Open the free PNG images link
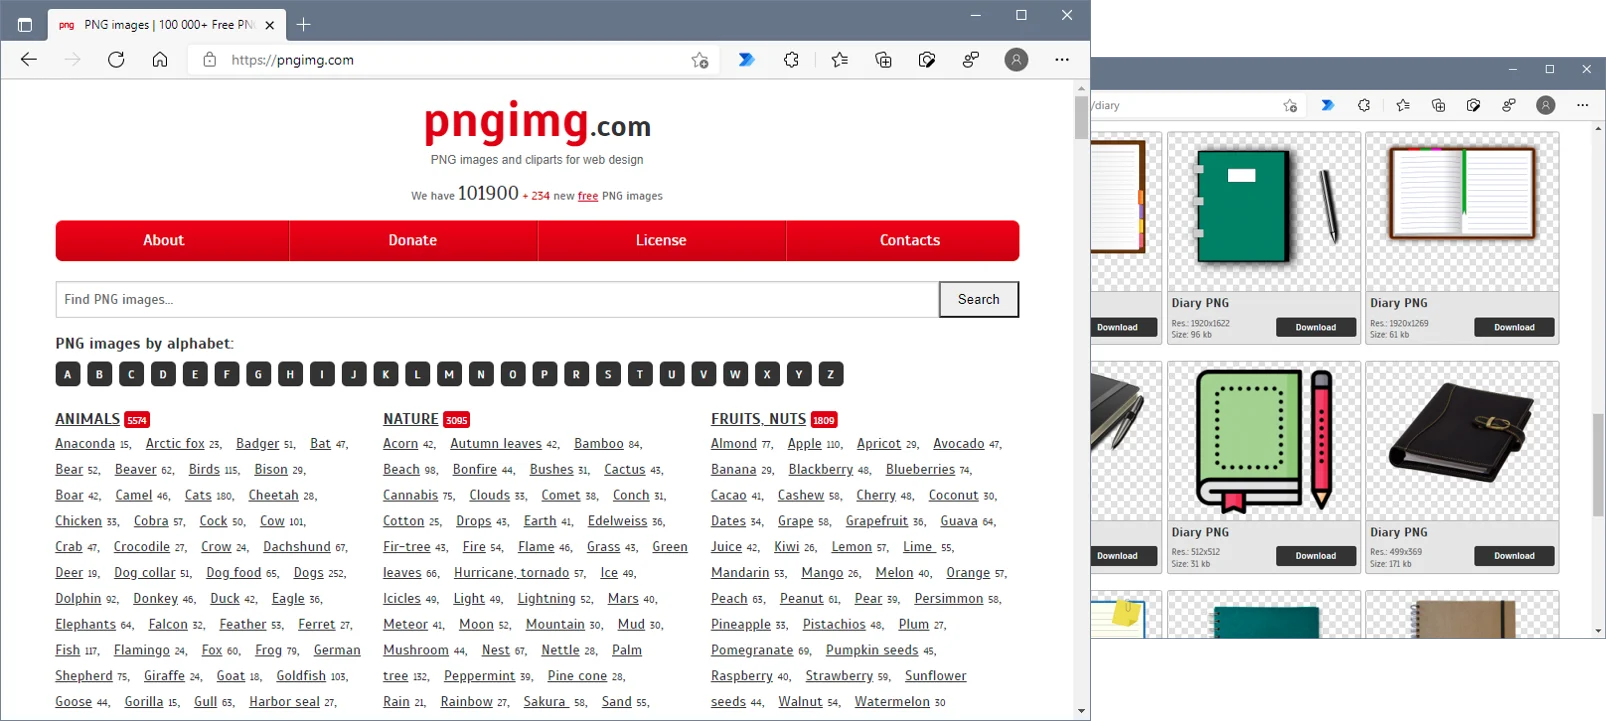1606x721 pixels. (x=588, y=196)
